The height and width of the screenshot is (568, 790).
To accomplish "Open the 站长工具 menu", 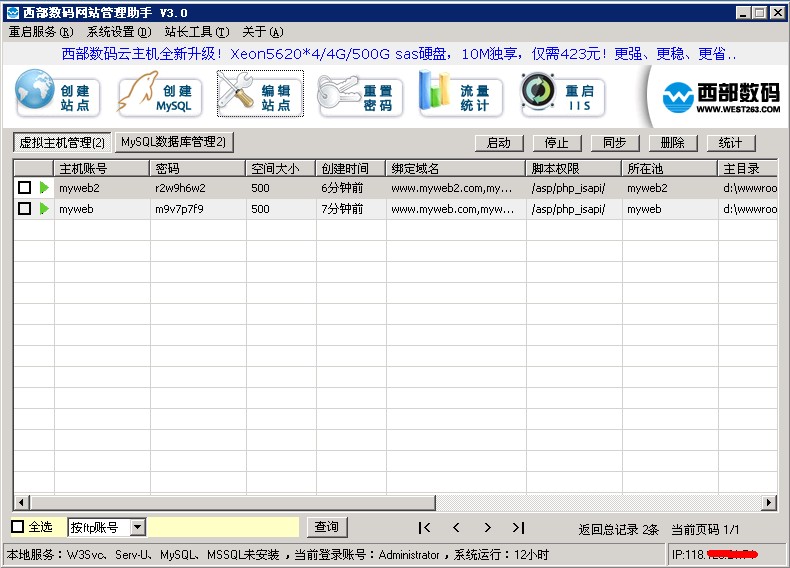I will point(196,32).
